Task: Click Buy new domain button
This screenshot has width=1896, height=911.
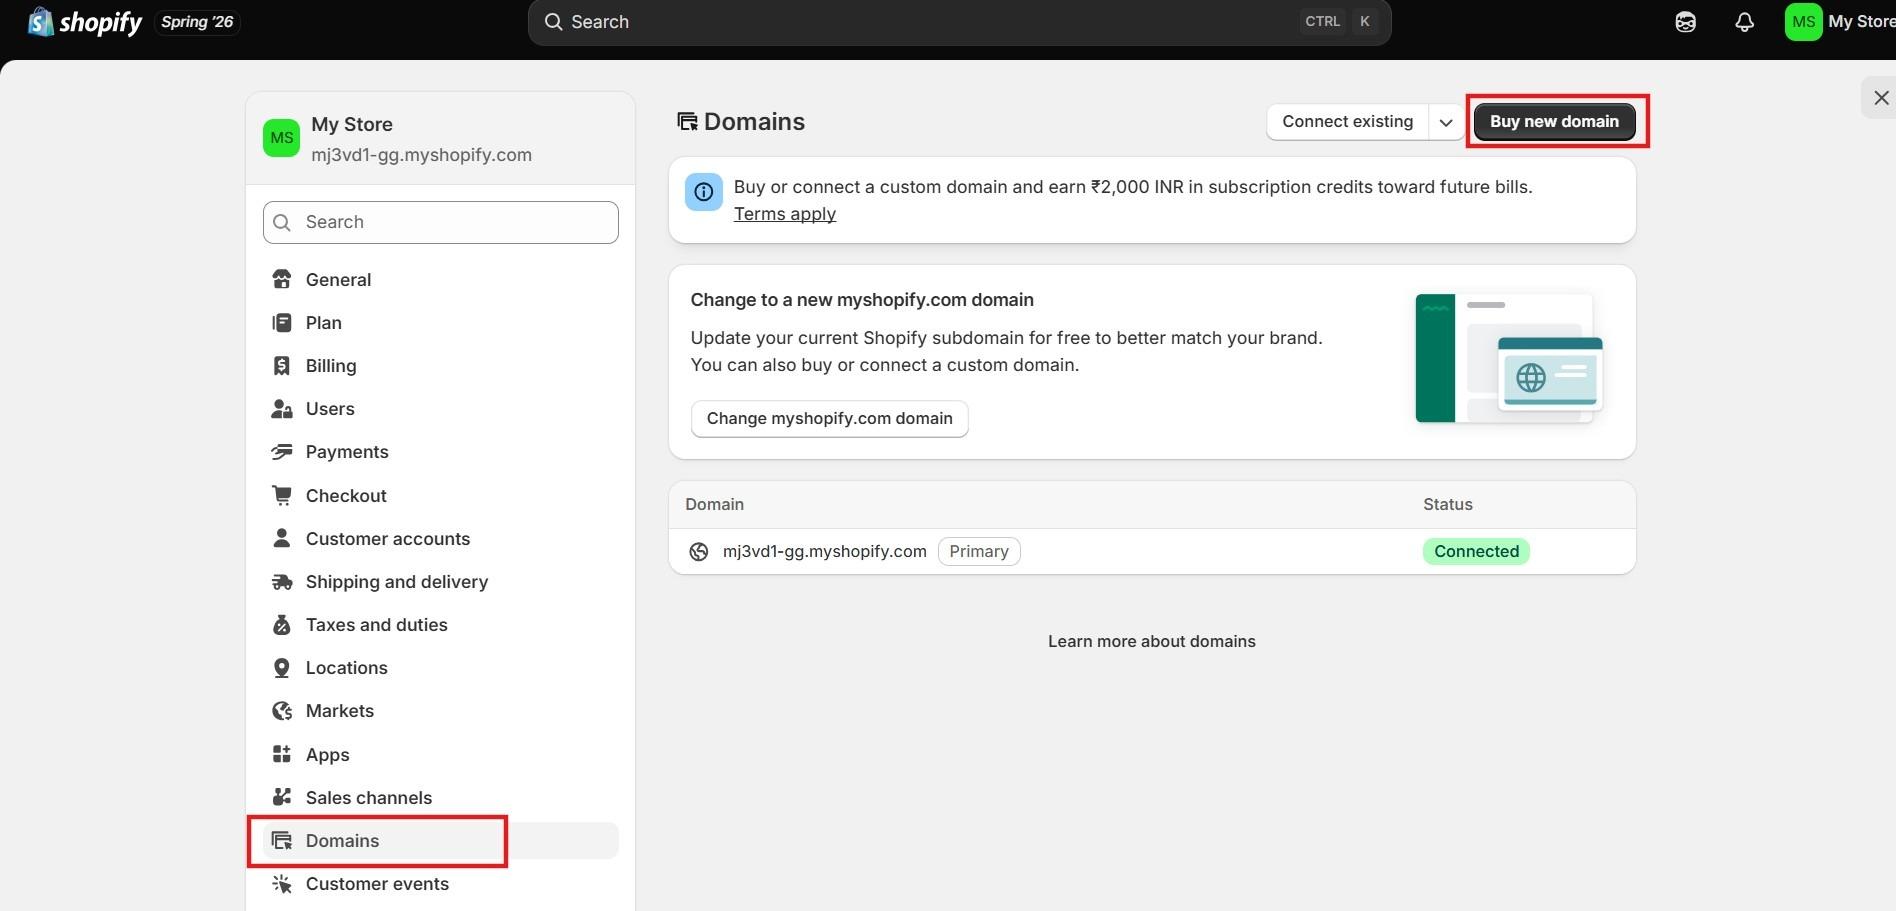Action: 1554,121
